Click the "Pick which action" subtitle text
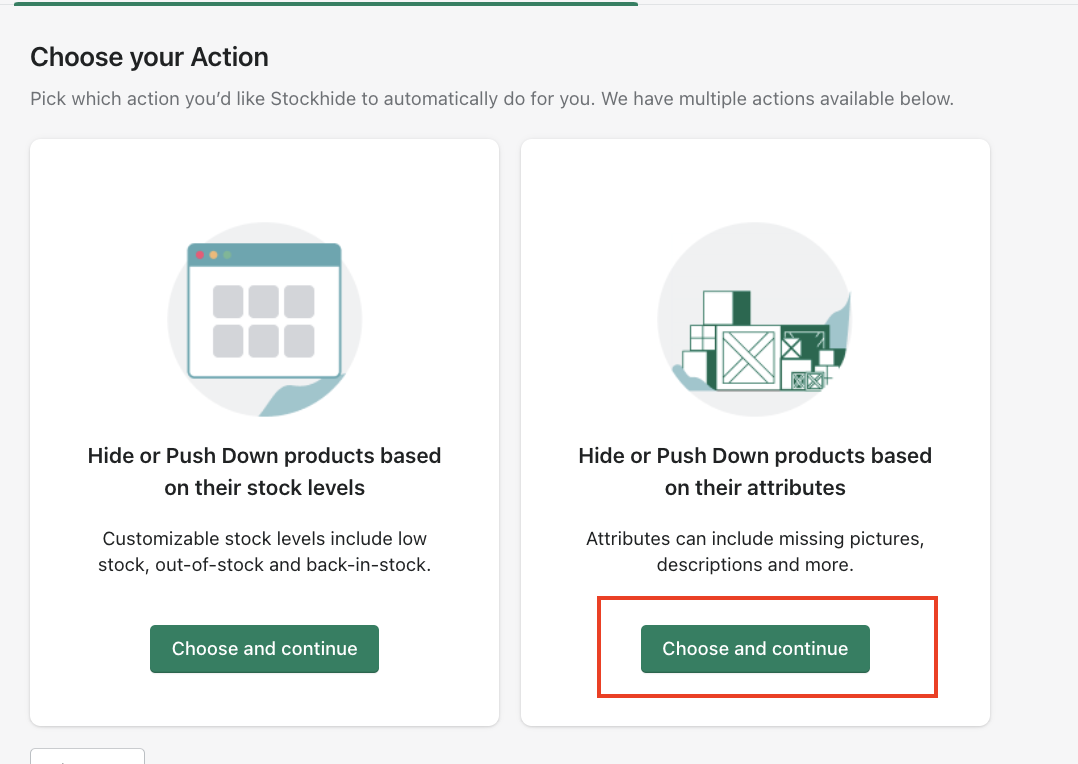Image resolution: width=1078 pixels, height=764 pixels. [492, 99]
